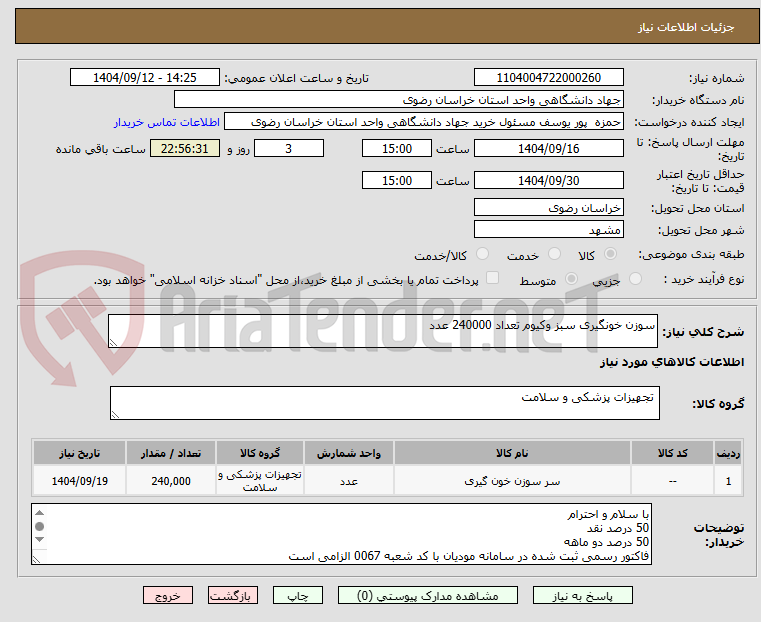Click table cell سر سوزن خون گیری
This screenshot has height=622, width=761.
pos(512,481)
